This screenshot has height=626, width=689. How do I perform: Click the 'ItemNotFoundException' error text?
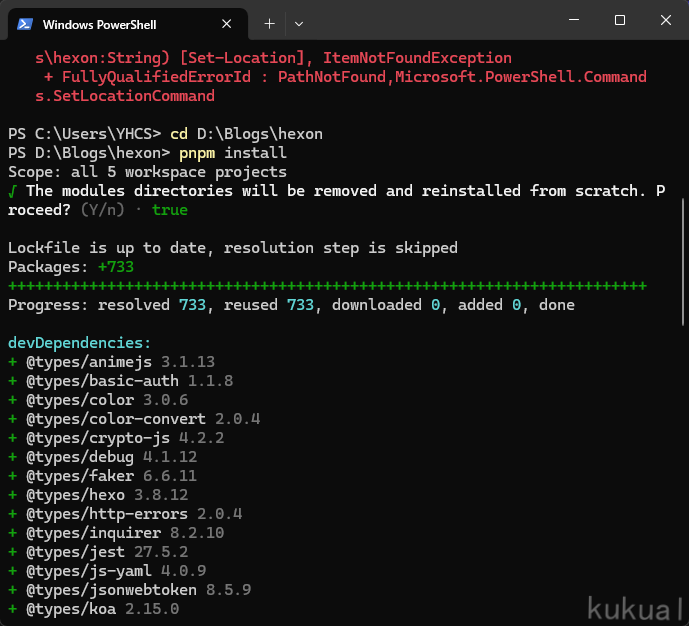[417, 58]
